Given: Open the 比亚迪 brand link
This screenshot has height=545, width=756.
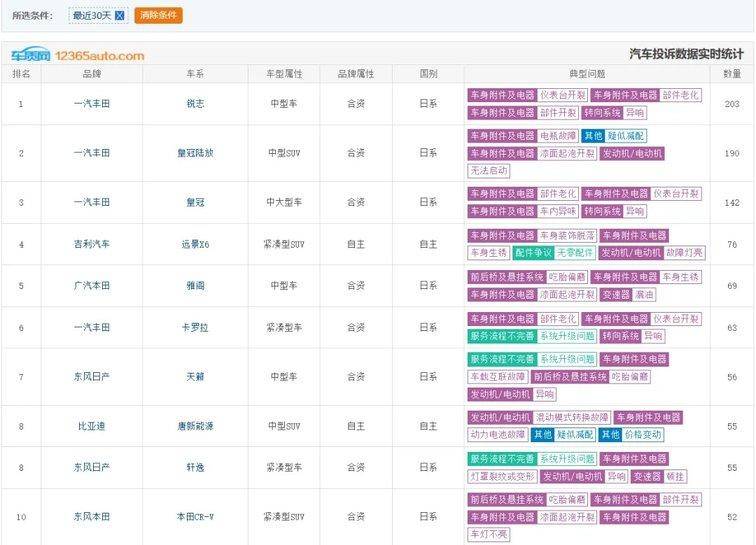Looking at the screenshot, I should [x=91, y=426].
